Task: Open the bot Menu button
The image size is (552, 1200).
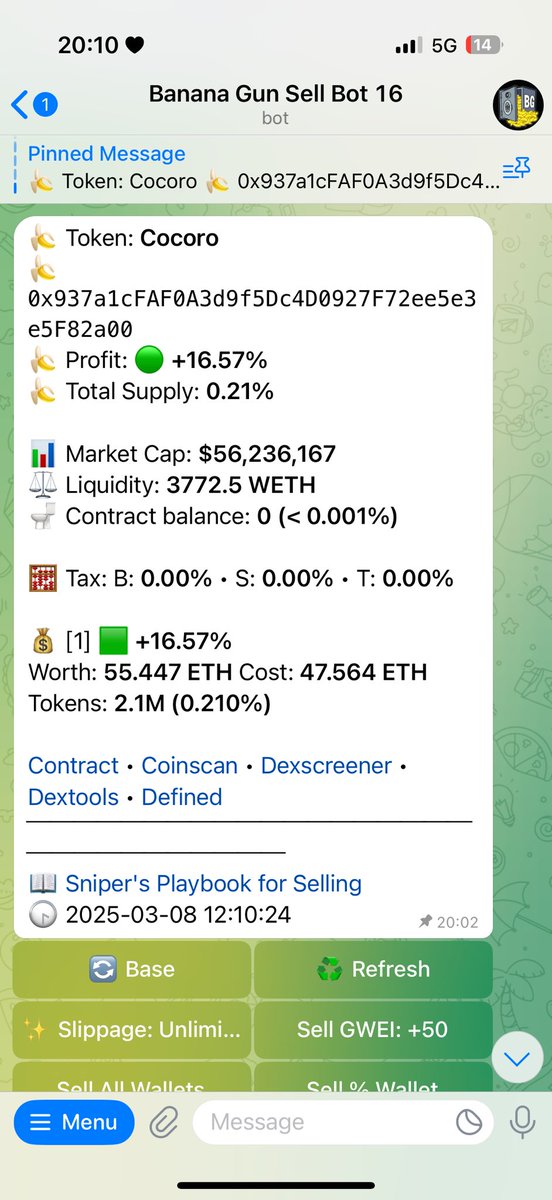Action: [x=73, y=1122]
